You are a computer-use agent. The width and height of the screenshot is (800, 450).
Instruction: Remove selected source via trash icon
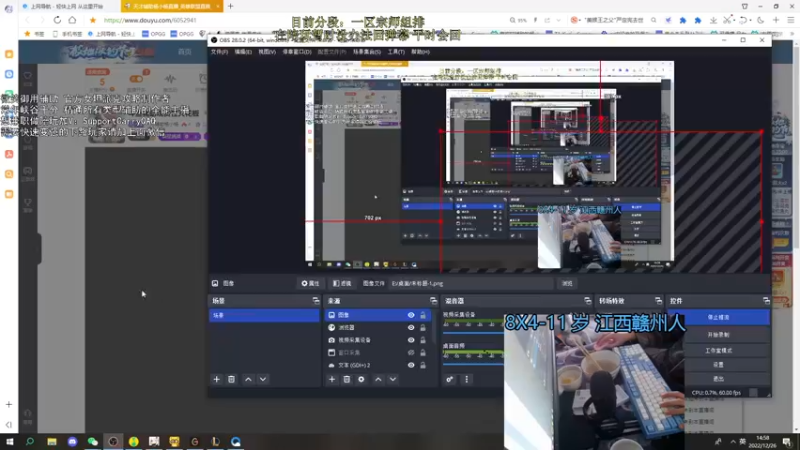[x=346, y=380]
